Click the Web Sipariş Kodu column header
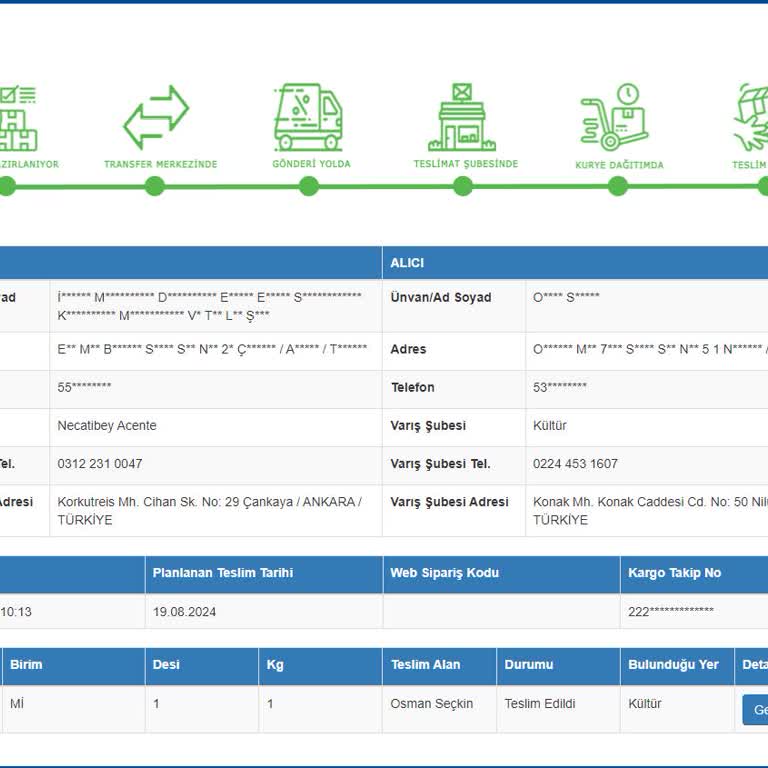The height and width of the screenshot is (768, 768). pos(502,573)
